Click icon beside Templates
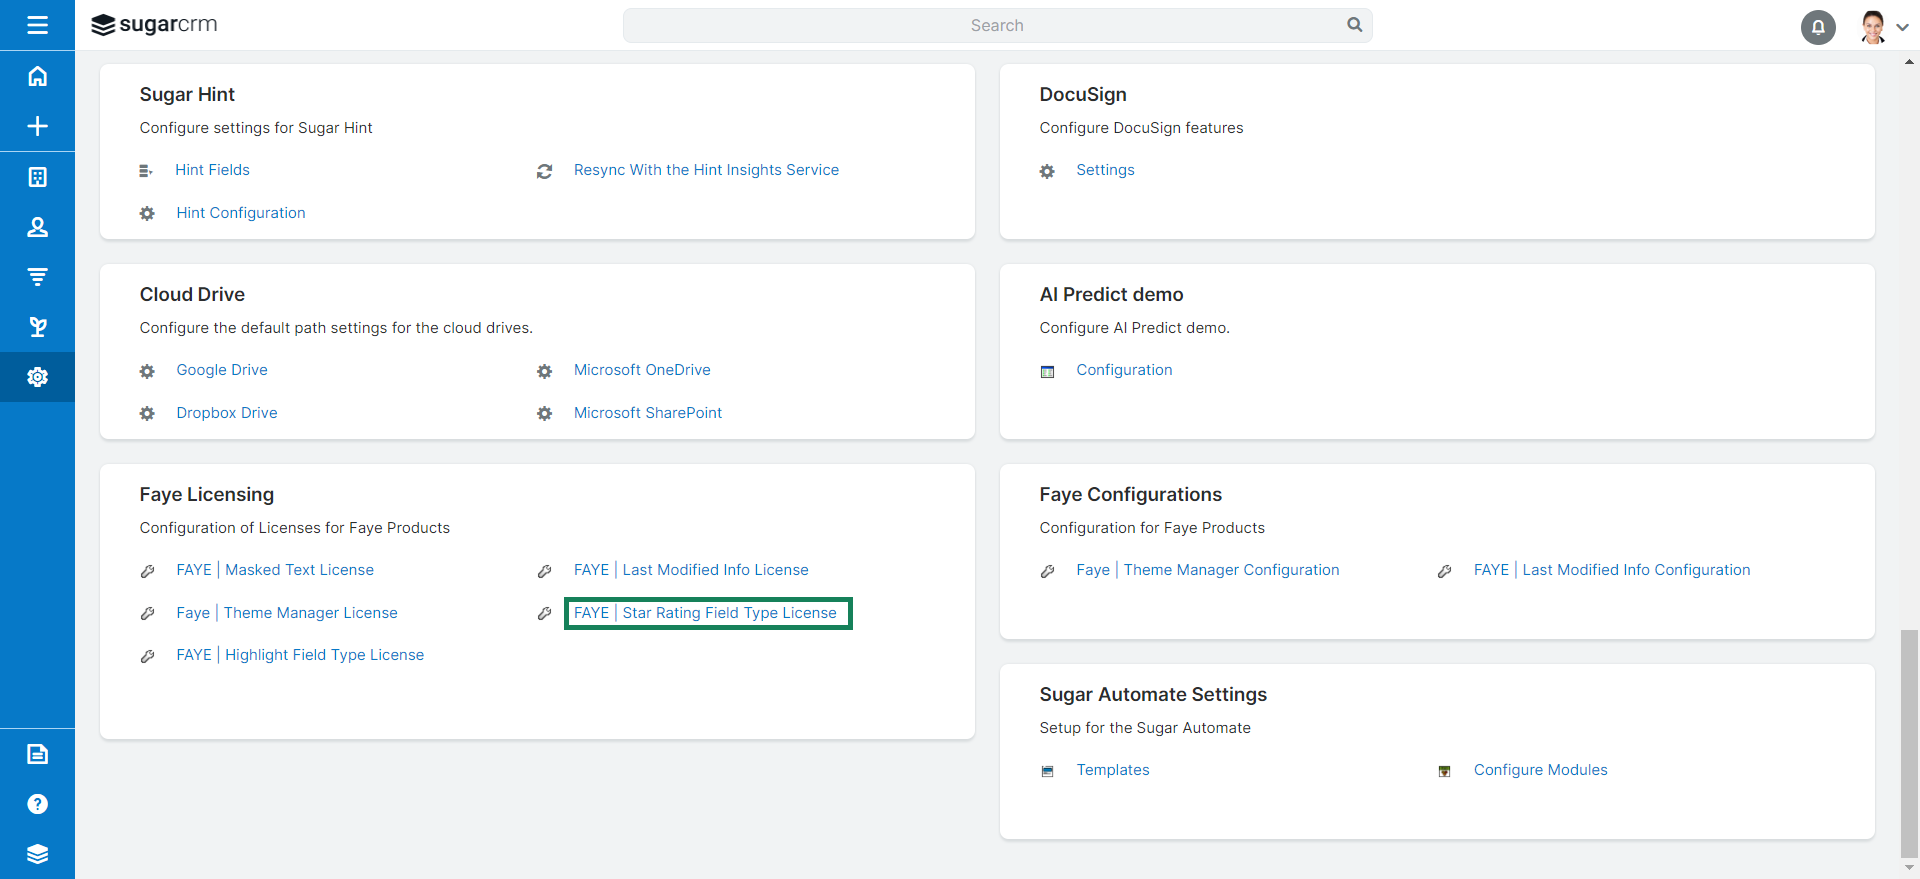 (1047, 771)
